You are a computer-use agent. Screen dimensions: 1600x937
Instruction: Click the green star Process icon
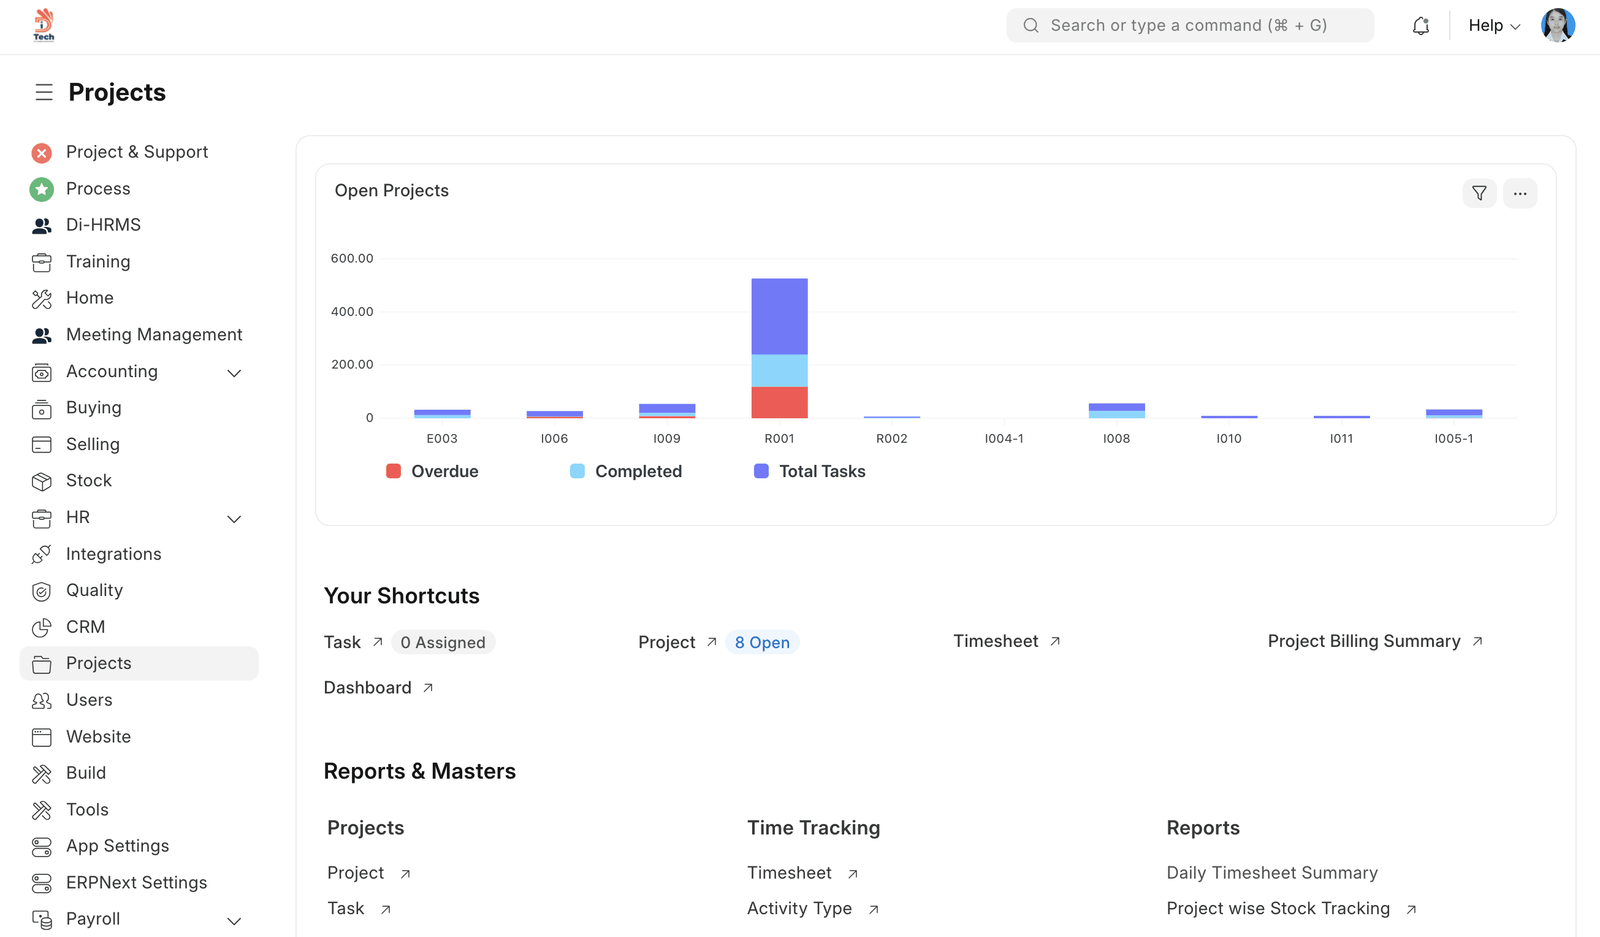[42, 189]
